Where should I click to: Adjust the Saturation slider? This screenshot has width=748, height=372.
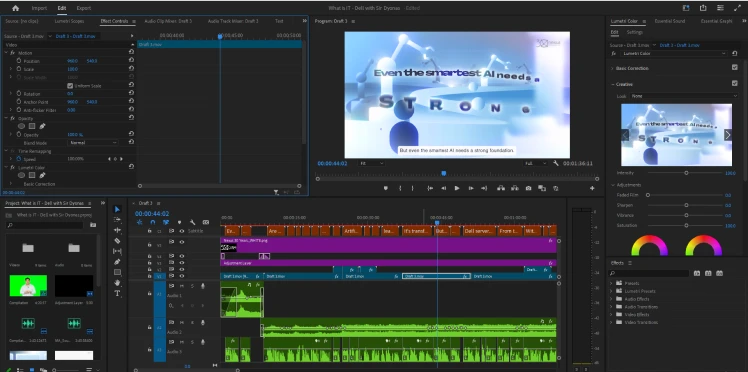(686, 225)
